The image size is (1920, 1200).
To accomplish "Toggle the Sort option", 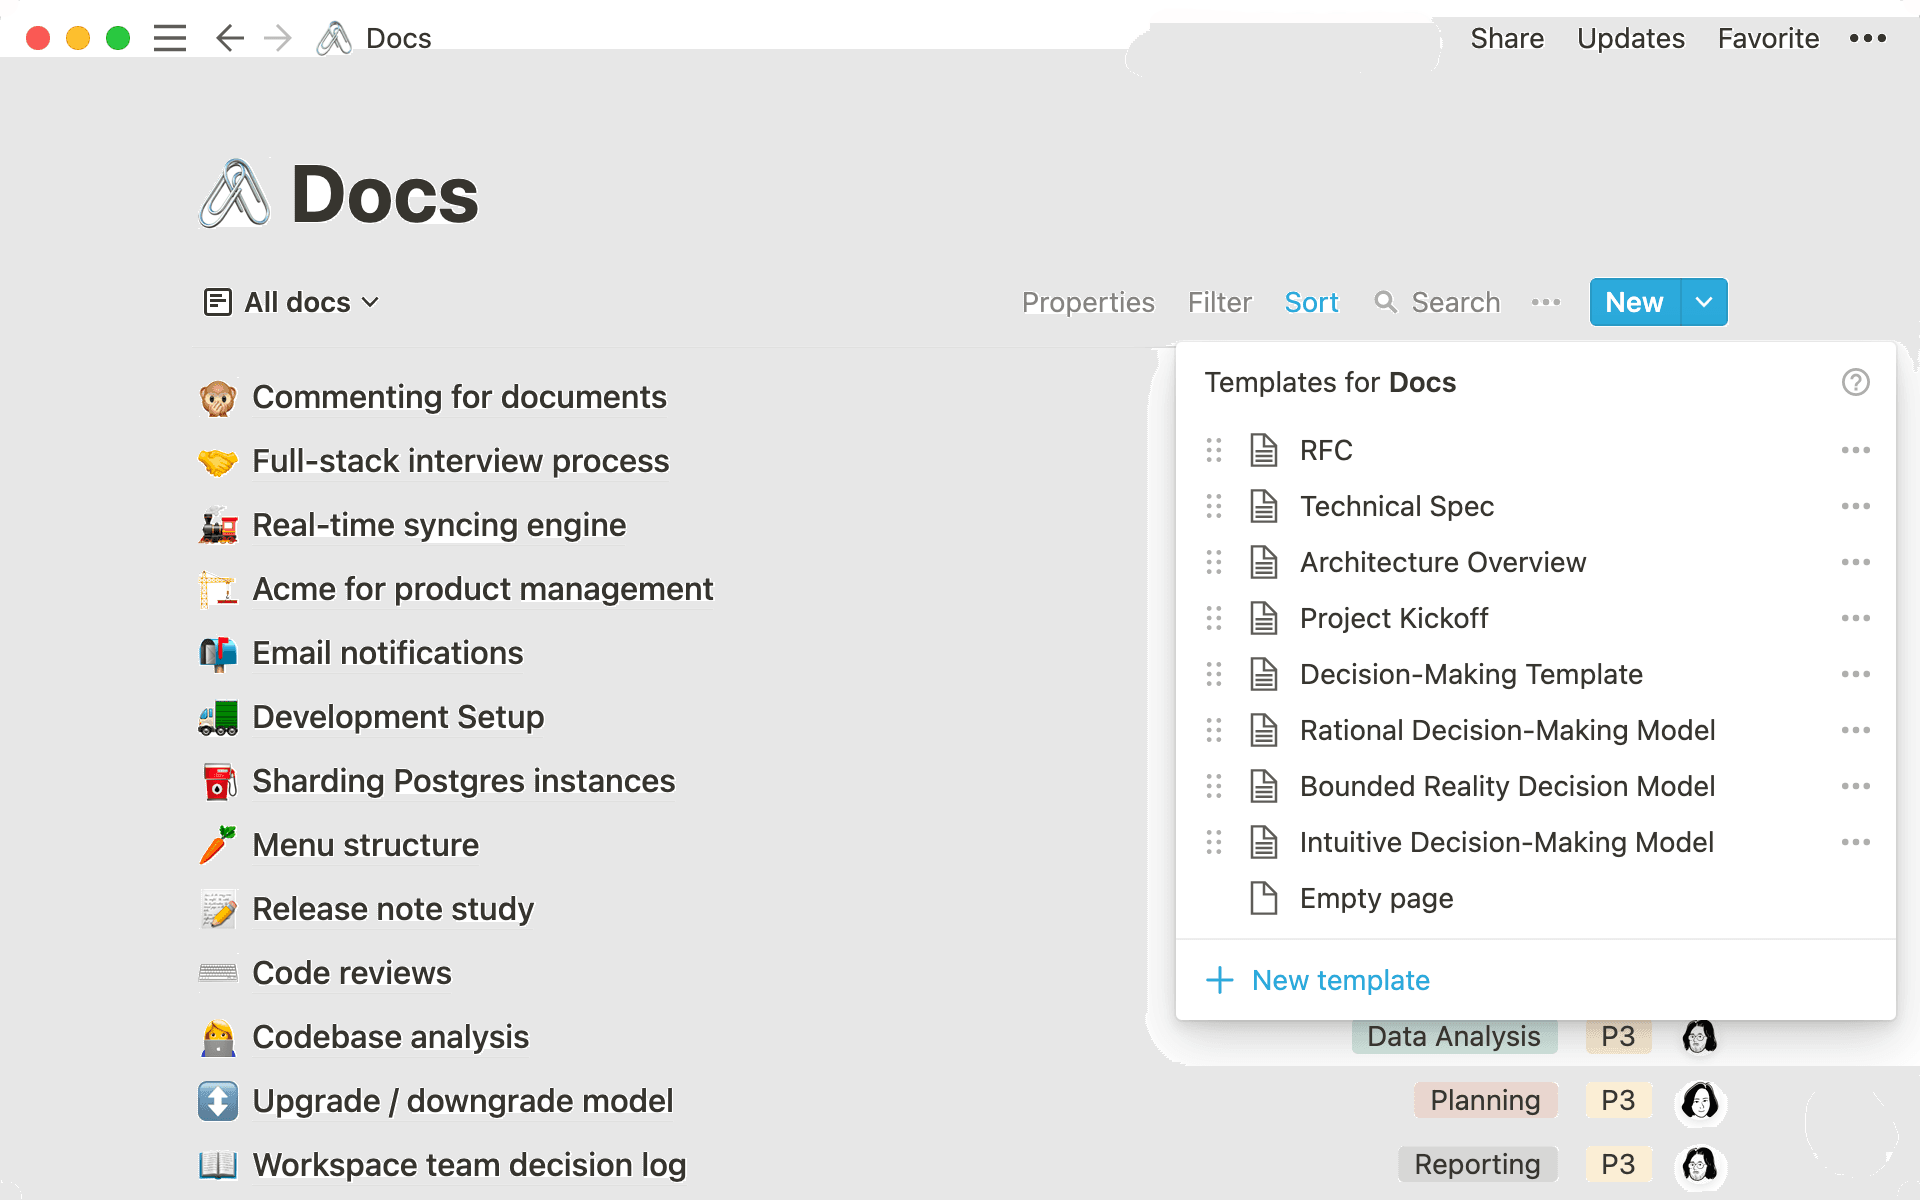I will click(1311, 302).
